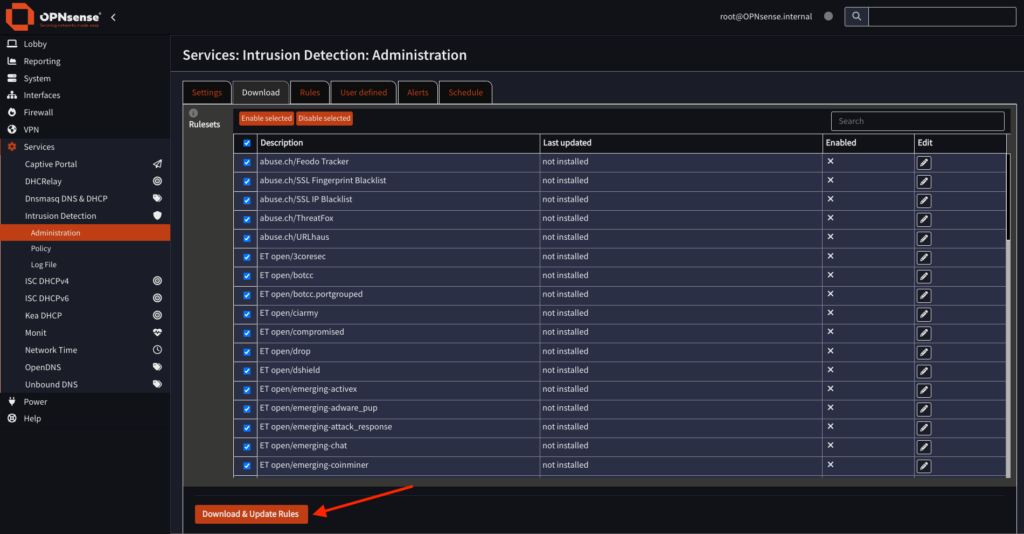Click Download & Update Rules button
The image size is (1024, 534).
coord(251,514)
